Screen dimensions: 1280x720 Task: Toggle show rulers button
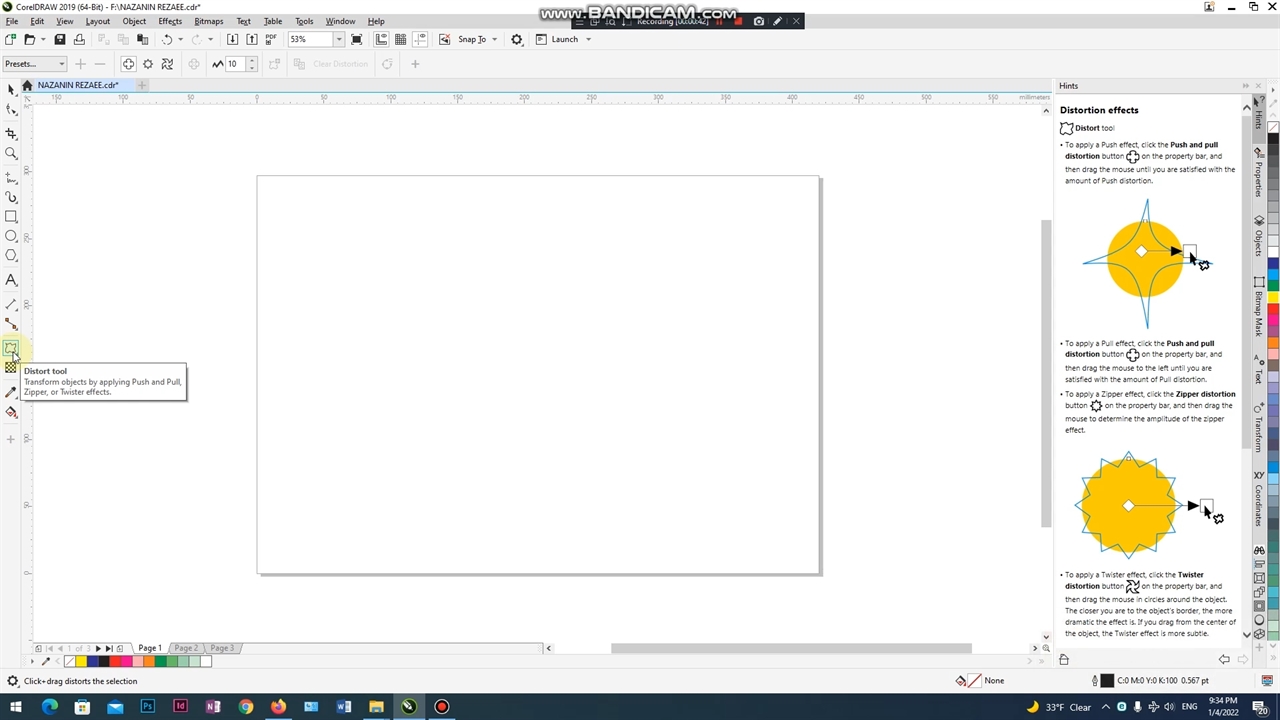click(x=381, y=39)
